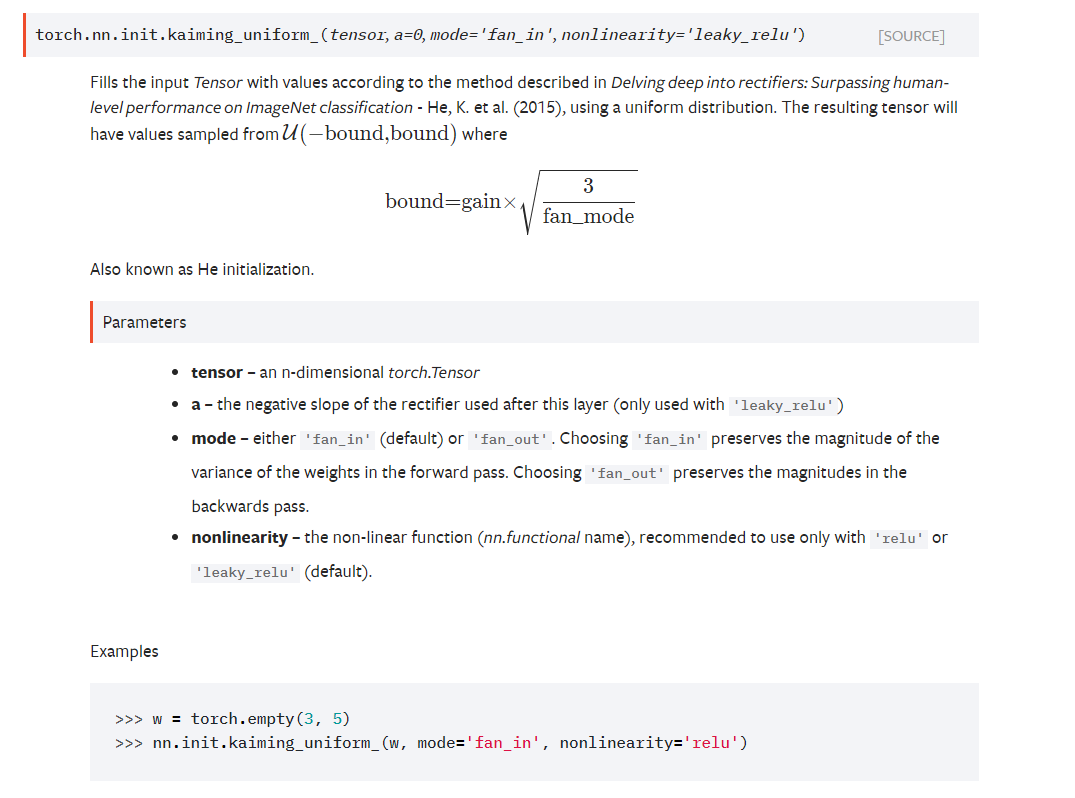
Task: Click 'fan_out' code before 'preserves the magnitudes'
Action: click(627, 473)
